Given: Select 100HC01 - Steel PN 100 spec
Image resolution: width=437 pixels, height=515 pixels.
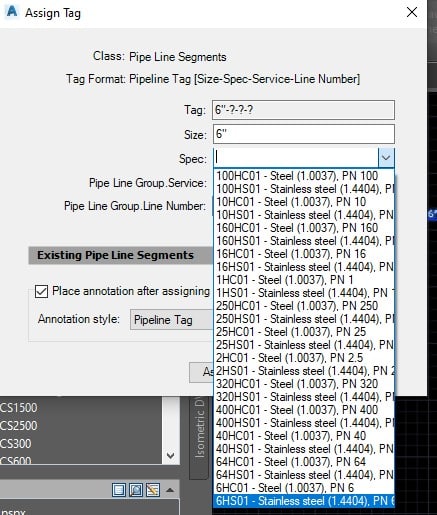Looking at the screenshot, I should [x=304, y=176].
